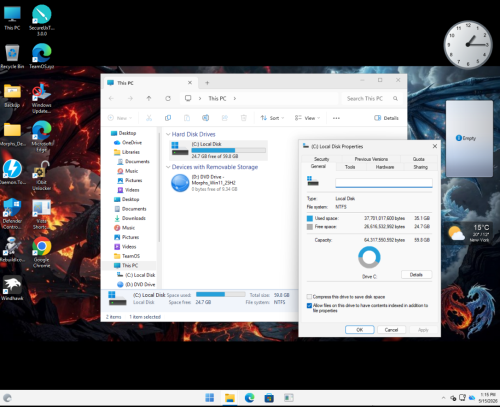Click the Up arrow navigation icon
The image size is (500, 407).
pyautogui.click(x=149, y=98)
